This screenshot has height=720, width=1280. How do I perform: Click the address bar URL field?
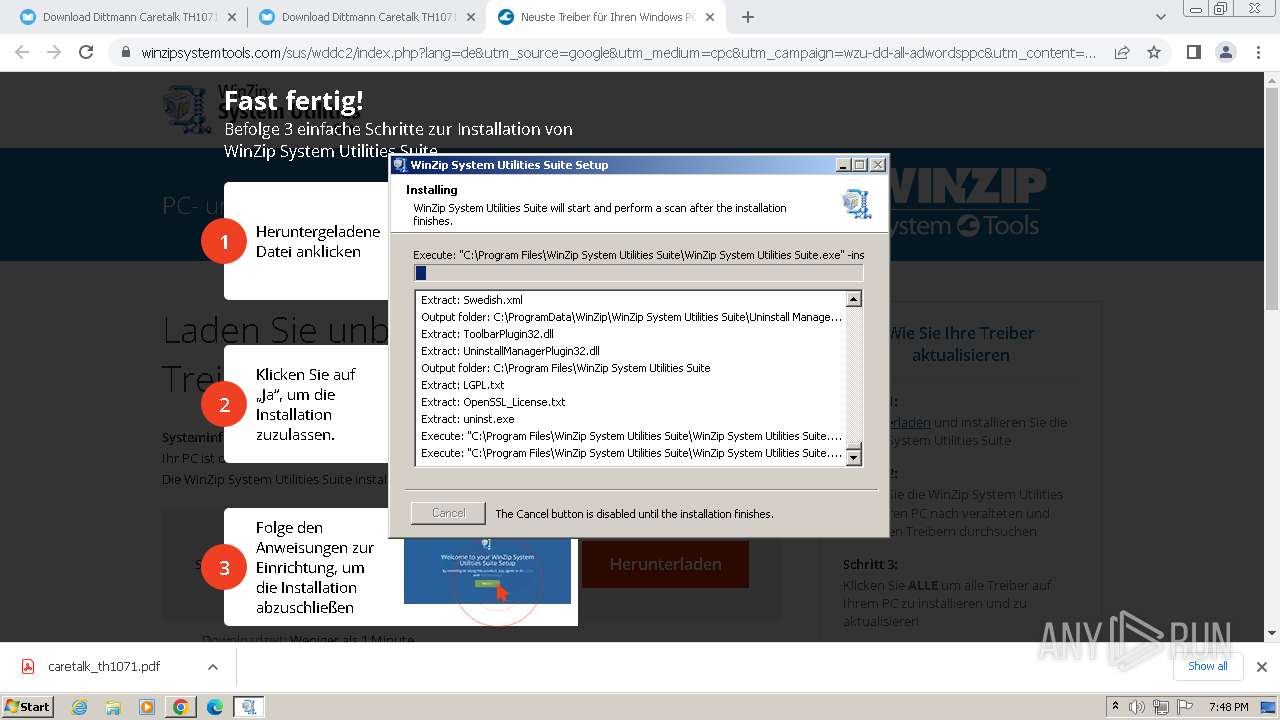pos(618,52)
